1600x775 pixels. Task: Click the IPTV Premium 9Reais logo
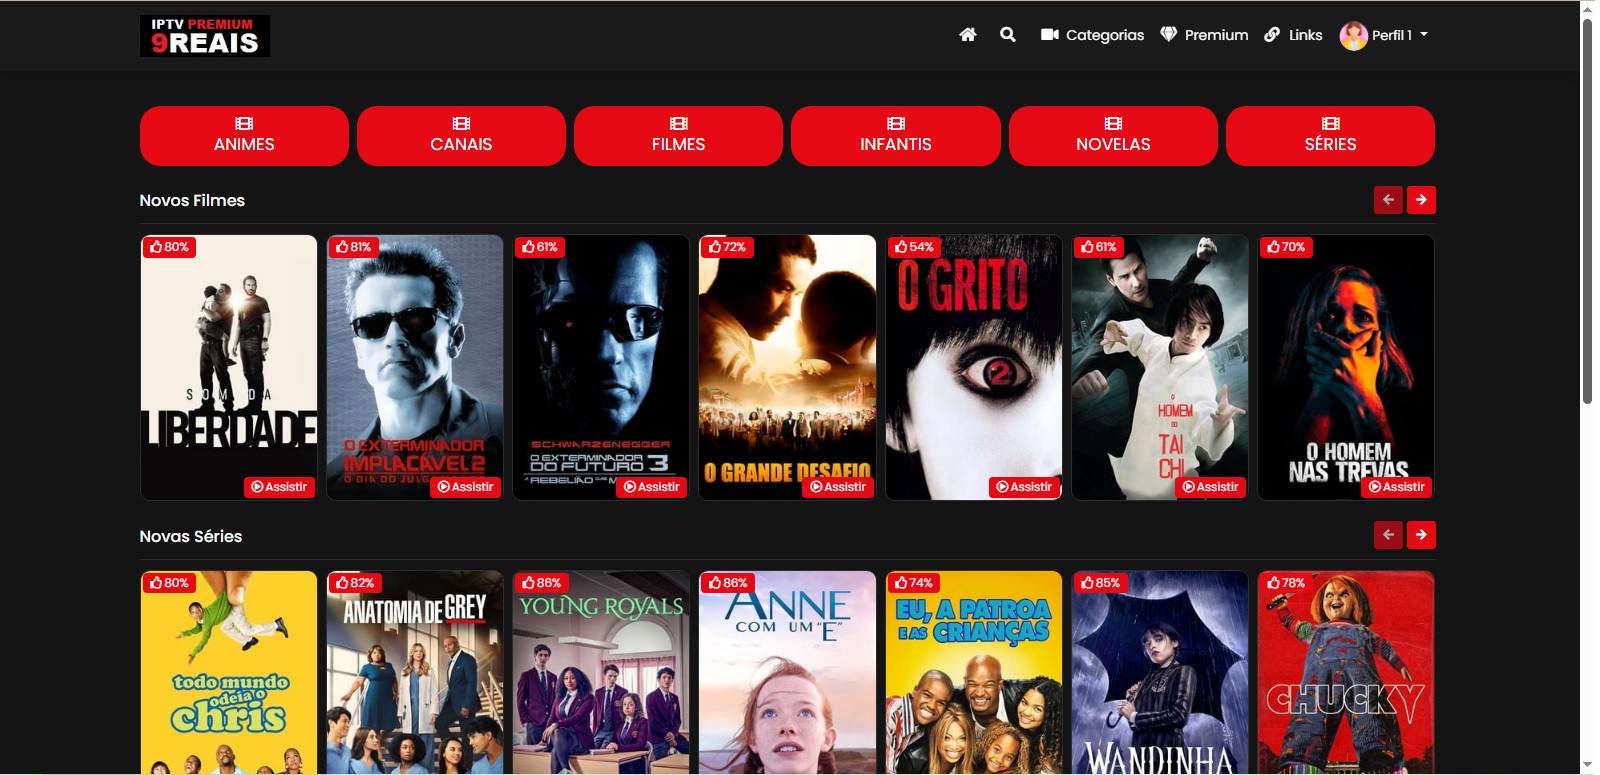(x=205, y=36)
